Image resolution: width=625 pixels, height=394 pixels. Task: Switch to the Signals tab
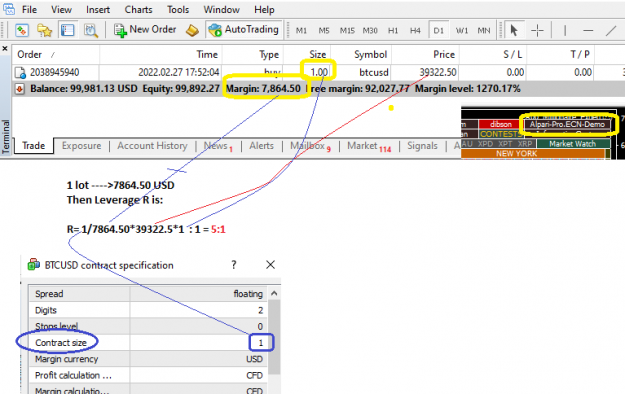(x=422, y=146)
